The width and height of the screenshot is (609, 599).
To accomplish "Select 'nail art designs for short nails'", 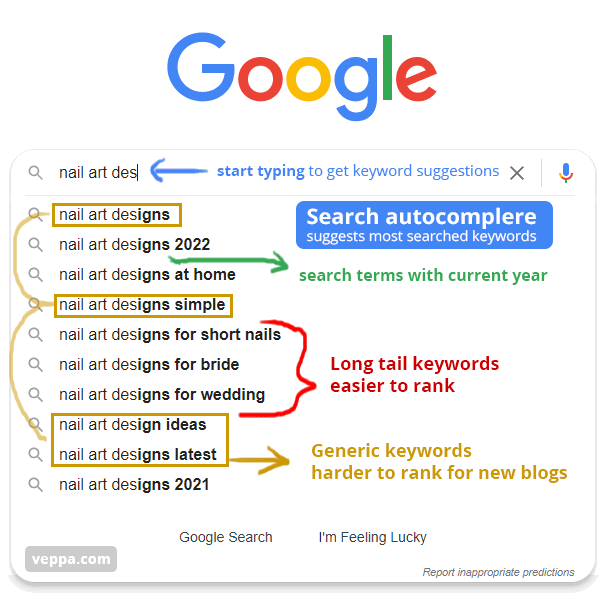I will [170, 335].
